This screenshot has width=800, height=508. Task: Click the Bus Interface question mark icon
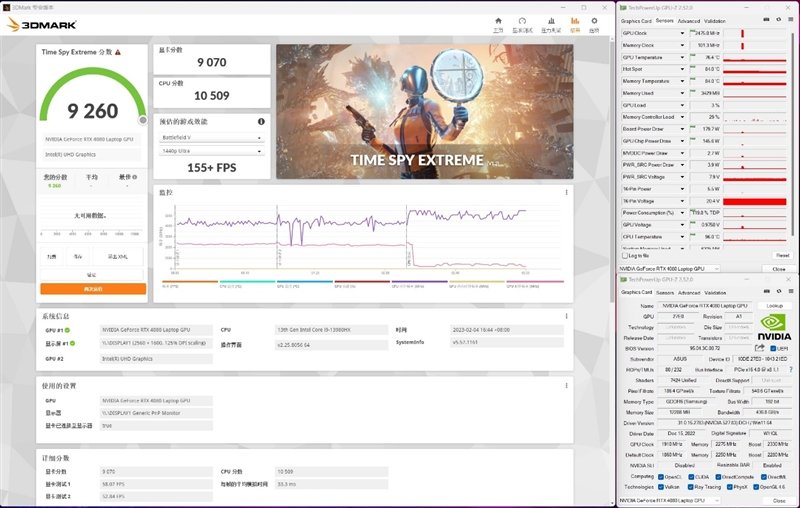click(x=793, y=368)
